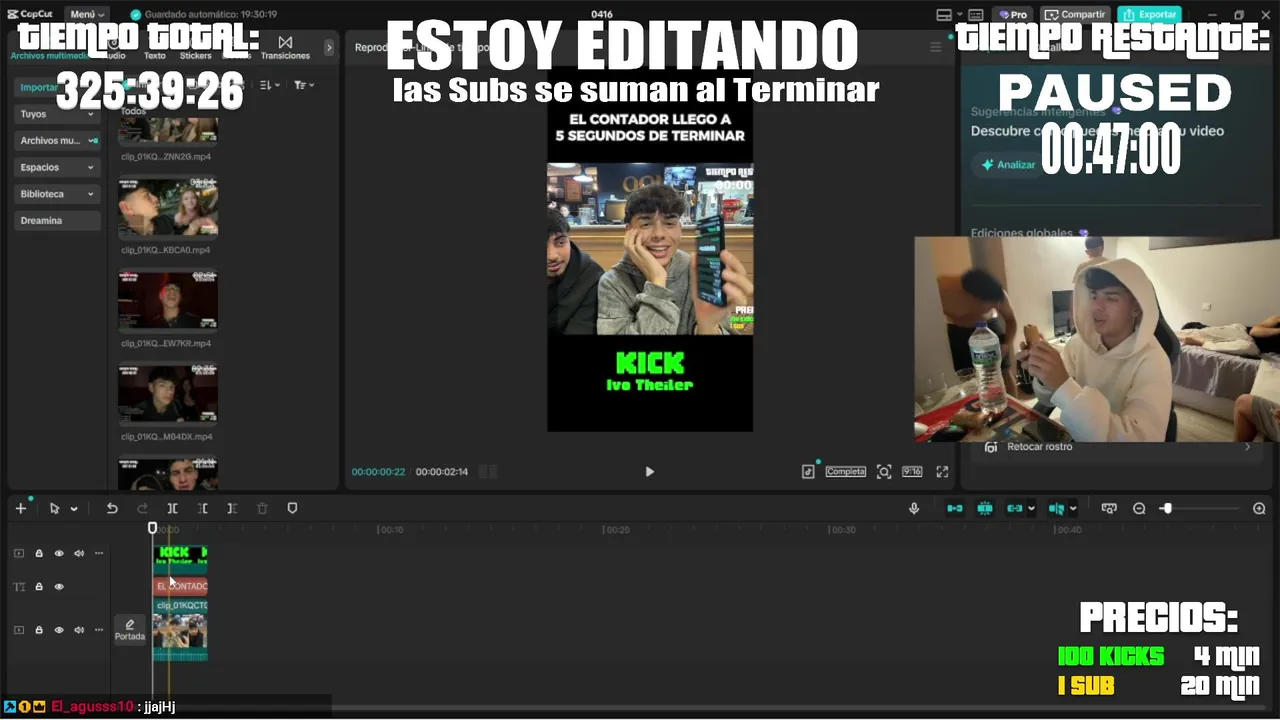The width and height of the screenshot is (1280, 720).
Task: Delete the selected timeline clip
Action: [262, 508]
